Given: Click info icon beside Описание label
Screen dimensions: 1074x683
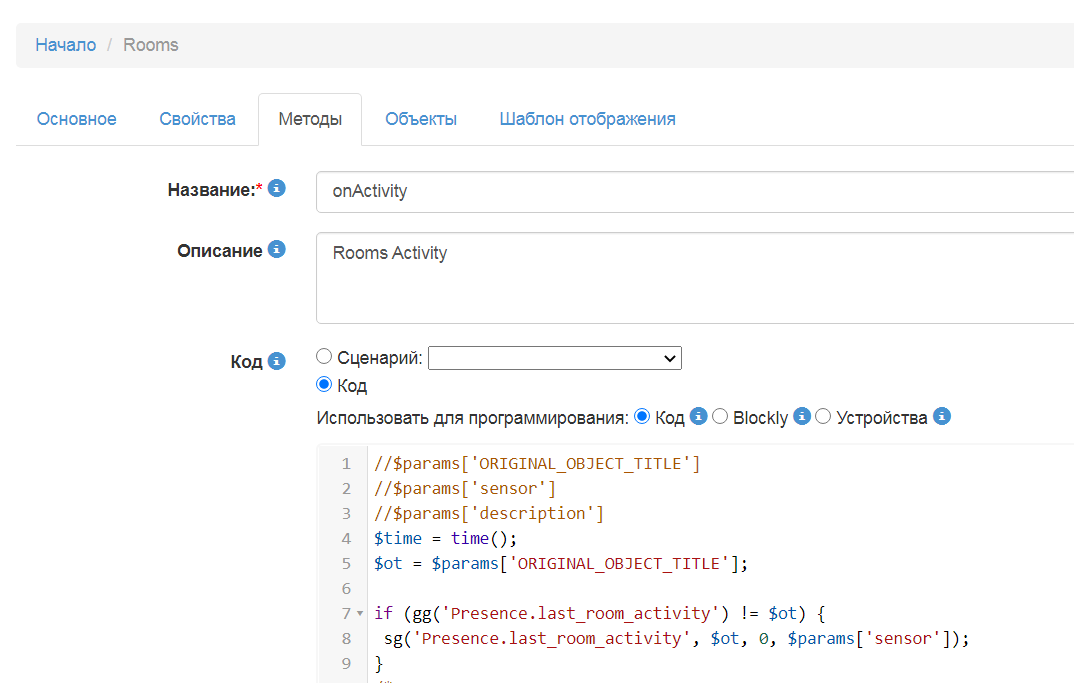Looking at the screenshot, I should click(277, 249).
